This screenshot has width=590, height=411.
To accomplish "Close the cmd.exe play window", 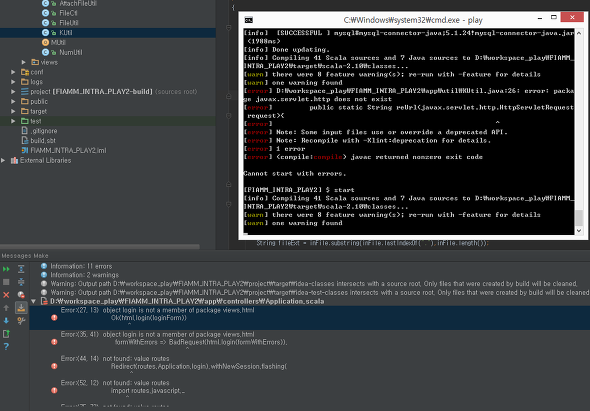I will coord(572,17).
